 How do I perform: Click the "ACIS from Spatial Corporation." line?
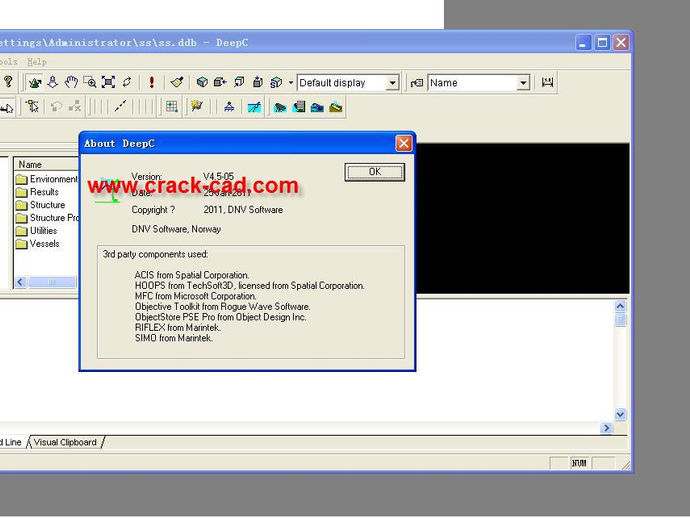point(192,275)
